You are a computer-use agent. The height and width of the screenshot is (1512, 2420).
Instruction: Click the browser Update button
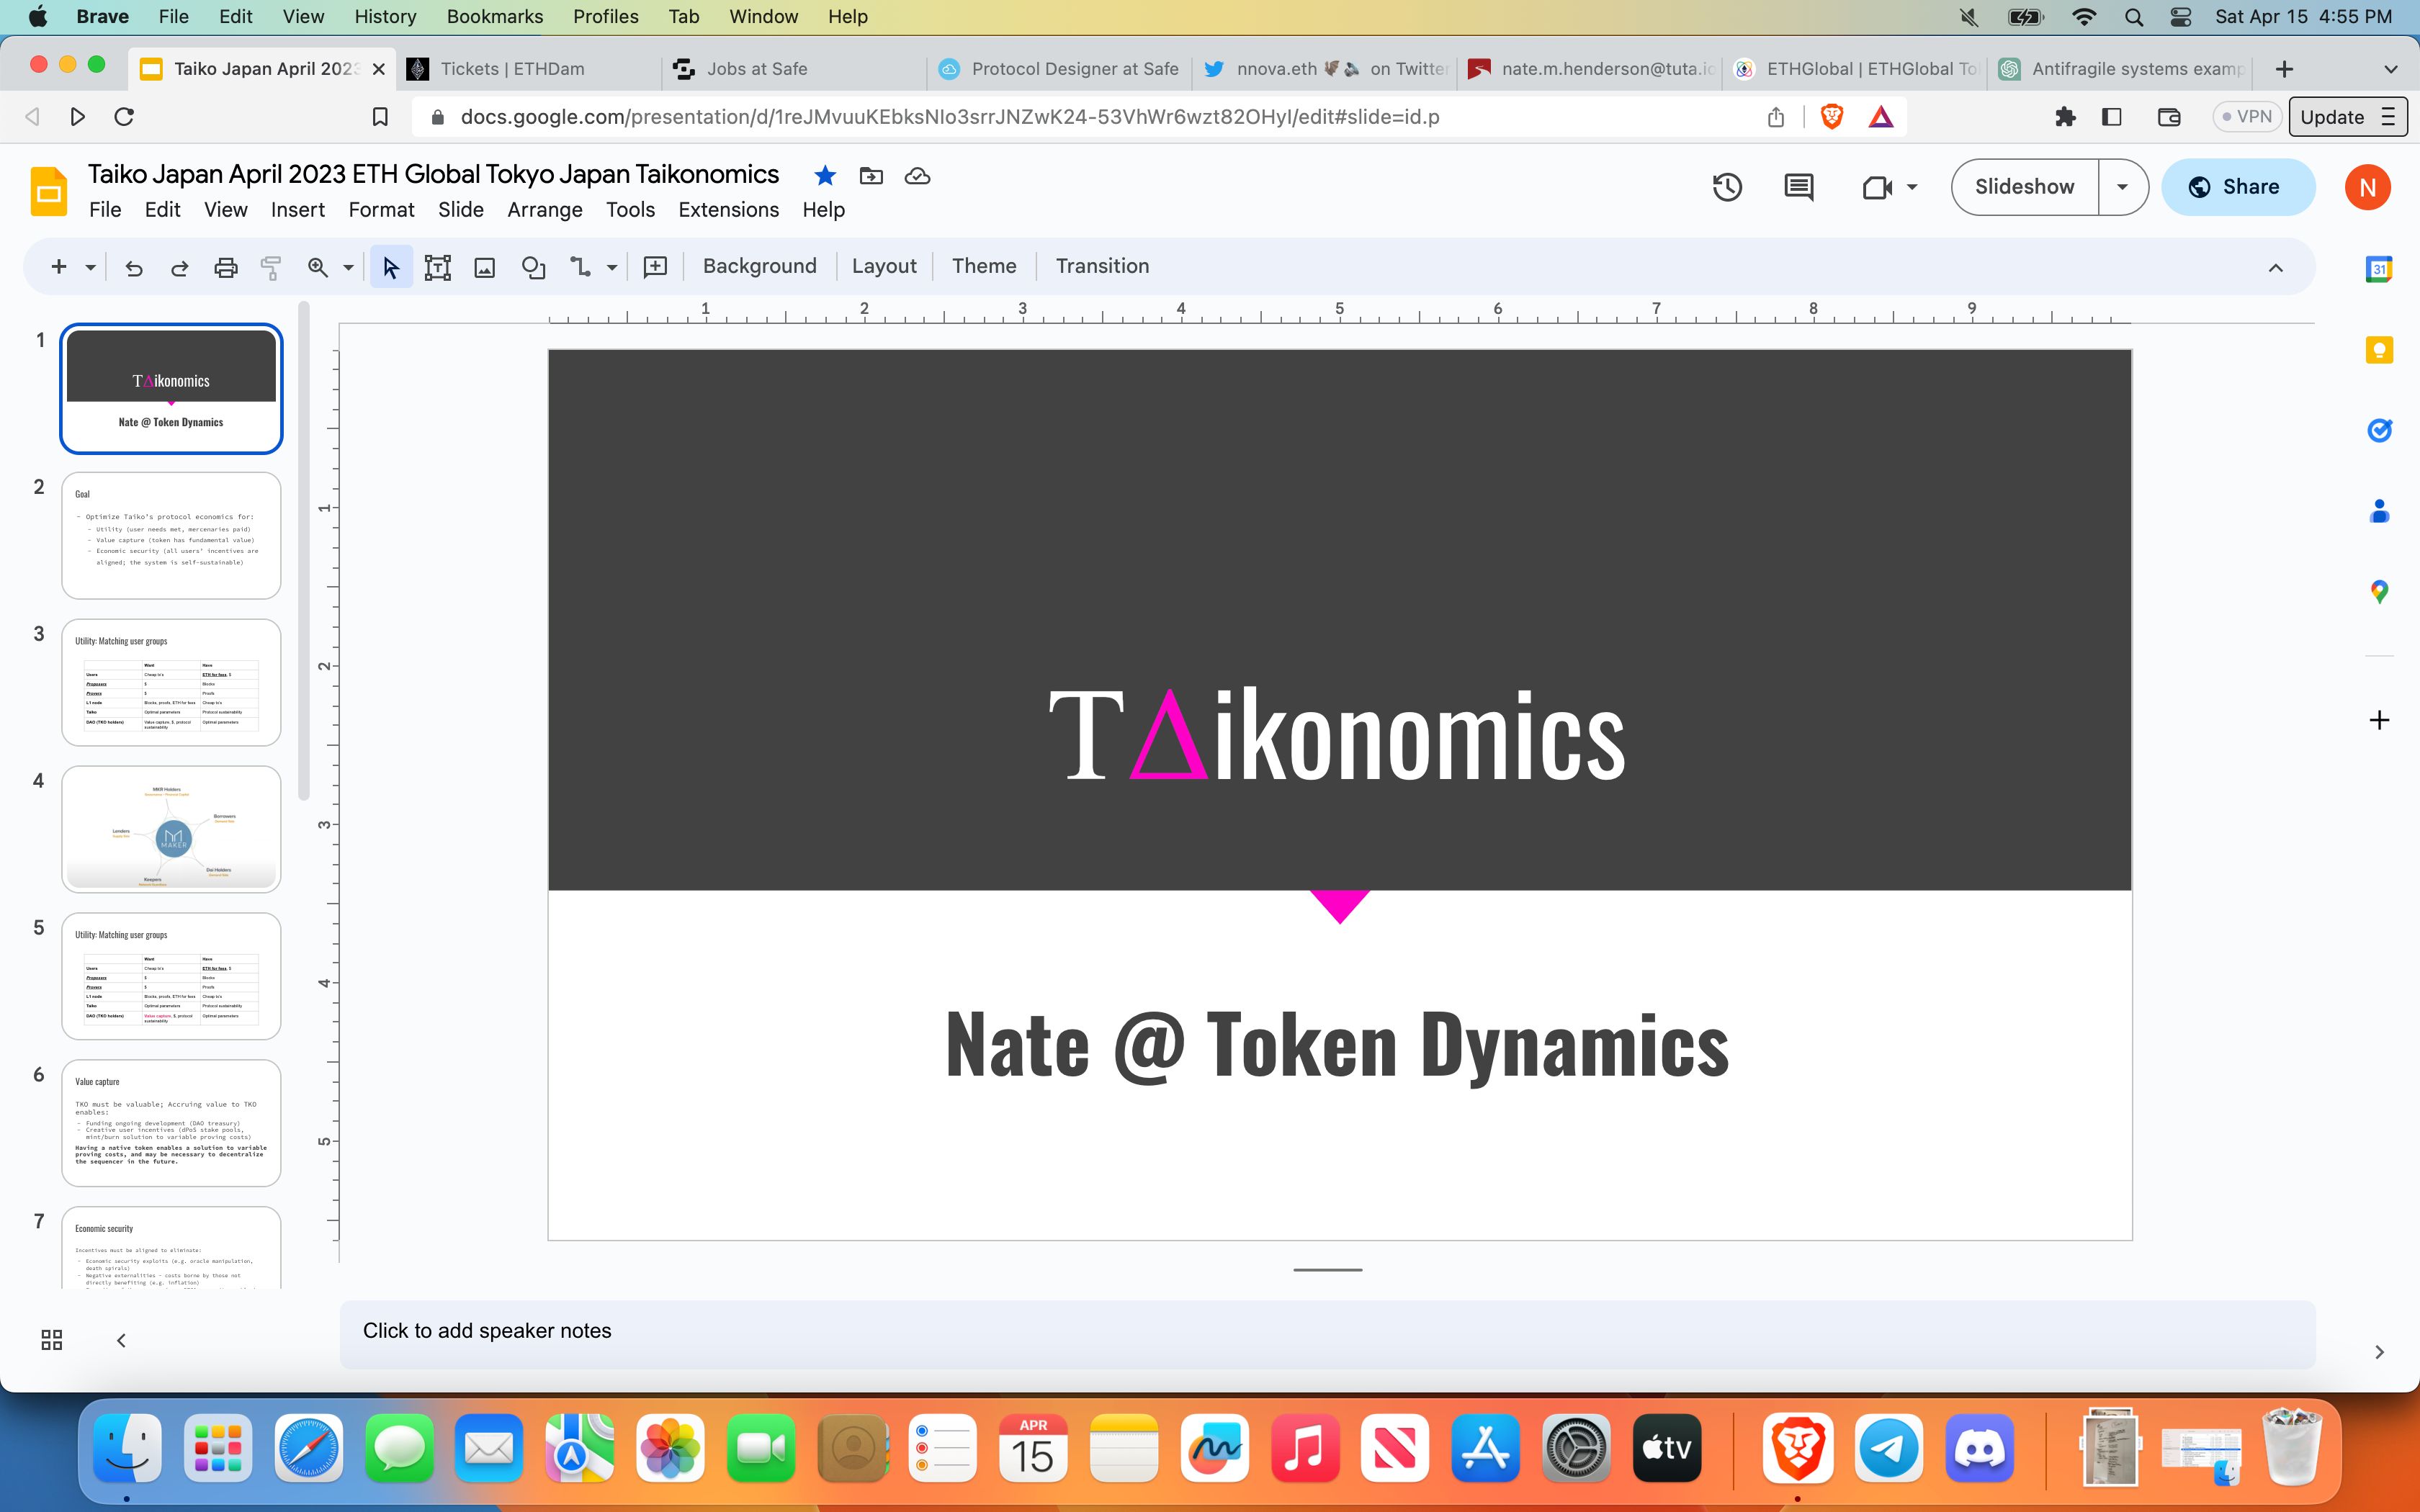tap(2348, 117)
